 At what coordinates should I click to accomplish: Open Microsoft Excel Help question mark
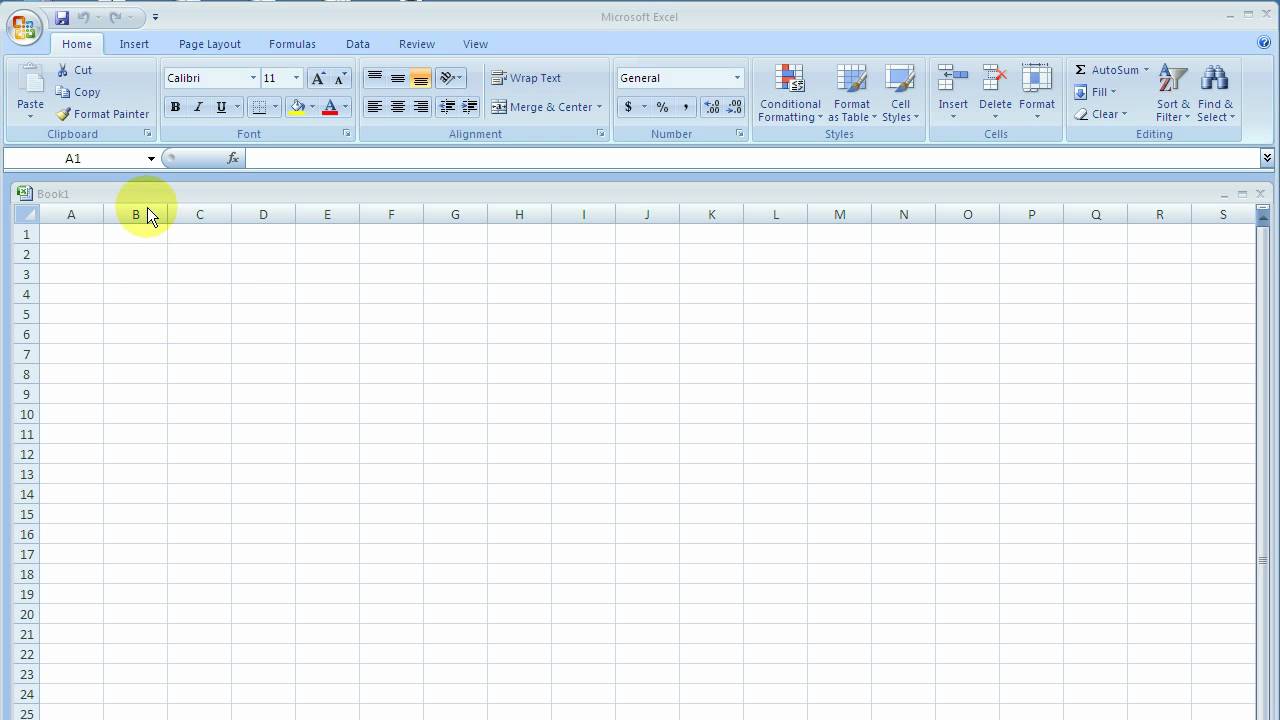[1264, 43]
